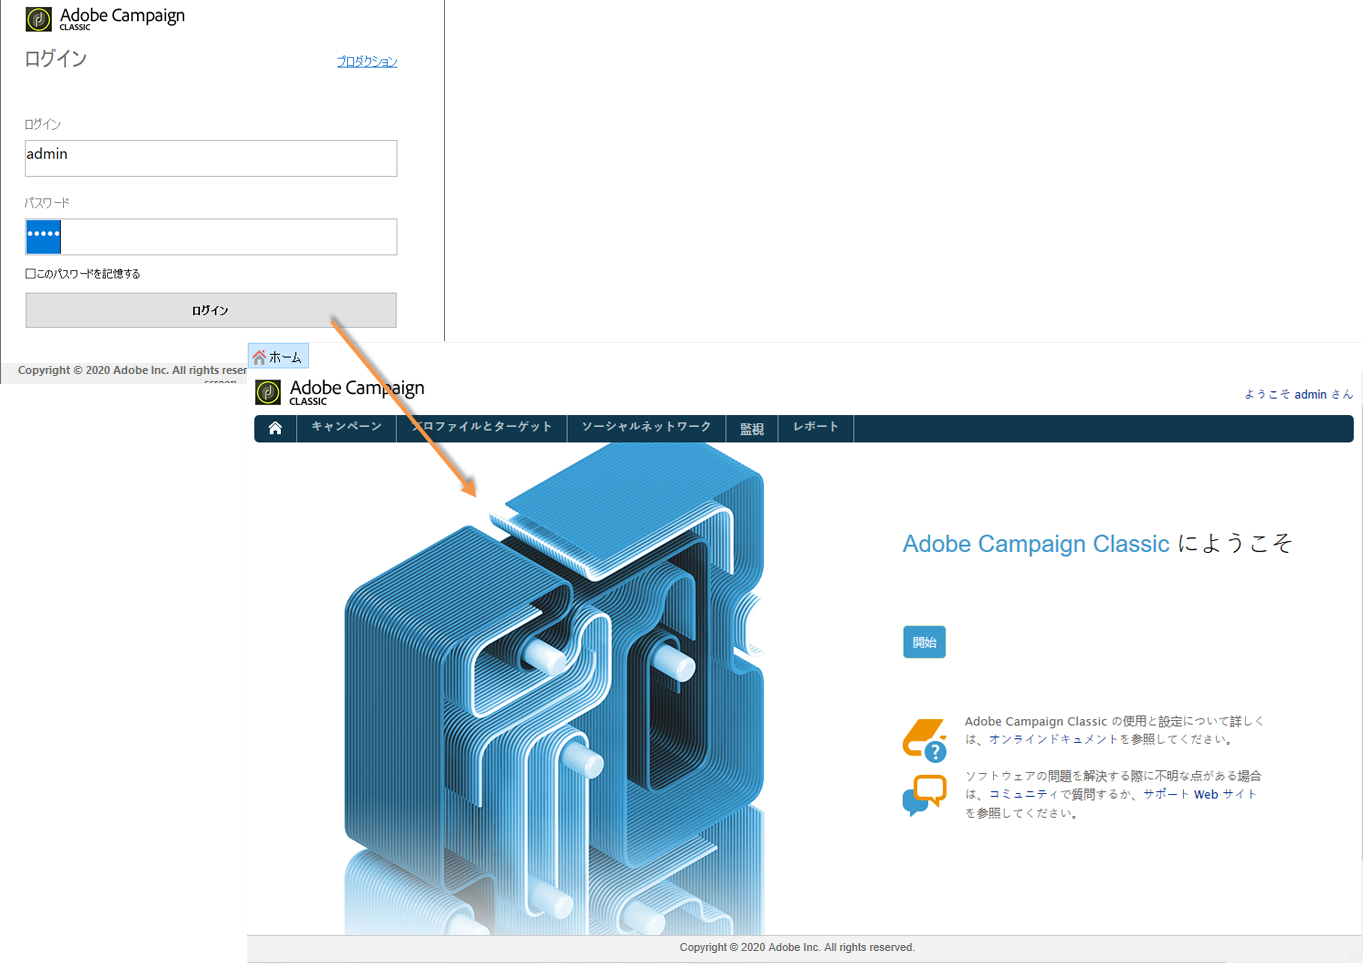The height and width of the screenshot is (964, 1363).
Task: Open the 監視 menu
Action: point(752,428)
